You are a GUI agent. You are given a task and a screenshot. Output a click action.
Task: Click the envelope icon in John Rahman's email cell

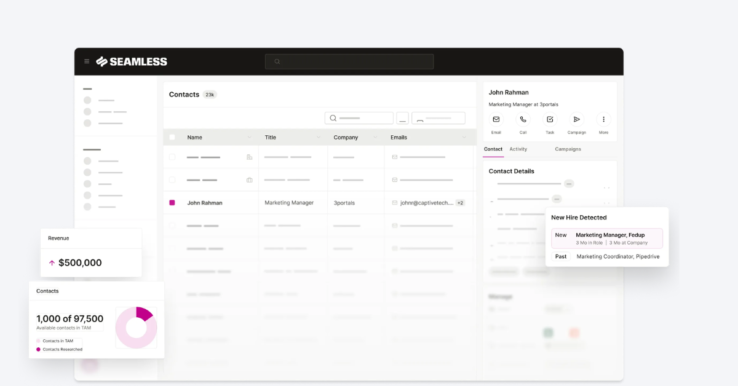point(394,203)
